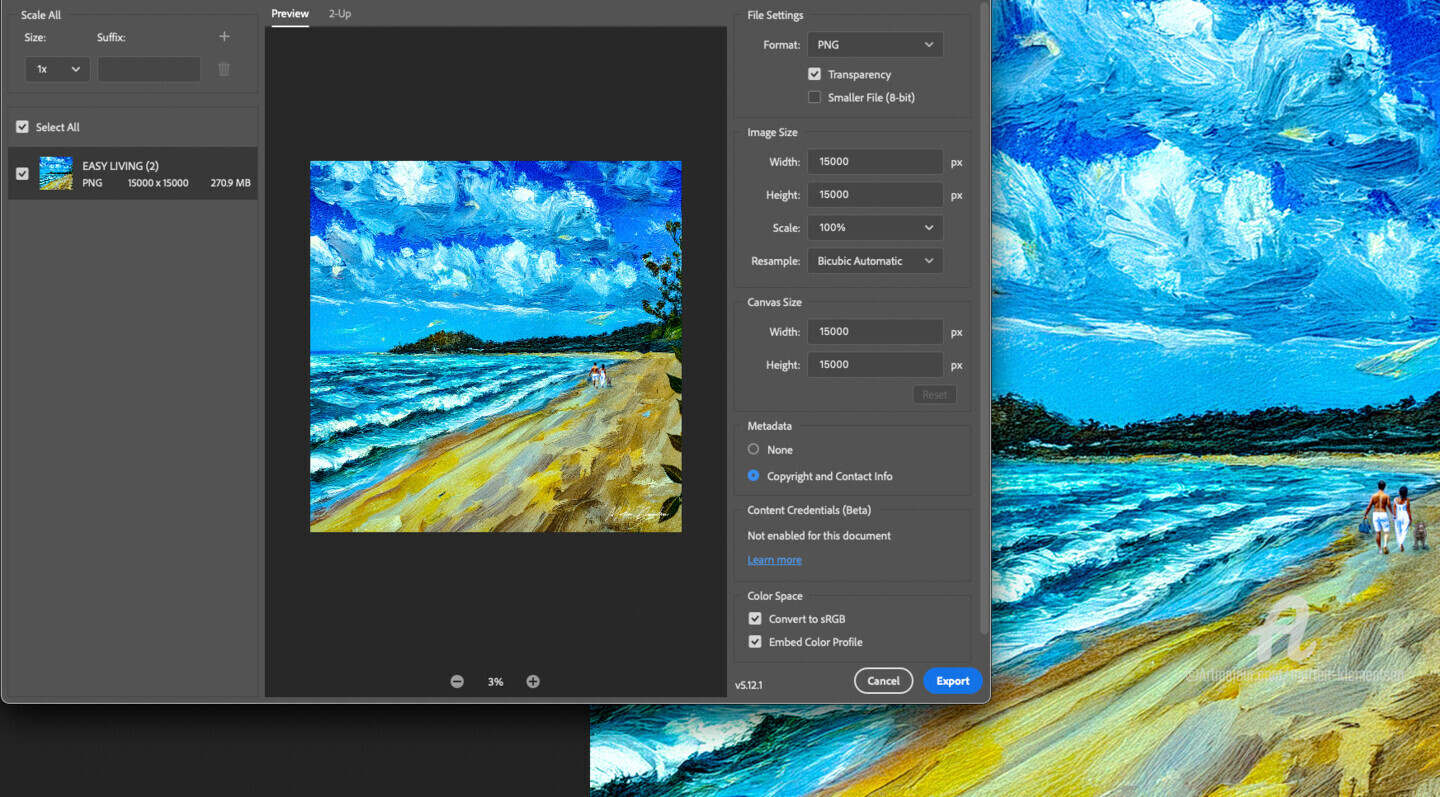Viewport: 1440px width, 797px height.
Task: Toggle Embed Color Profile checkbox
Action: 755,642
